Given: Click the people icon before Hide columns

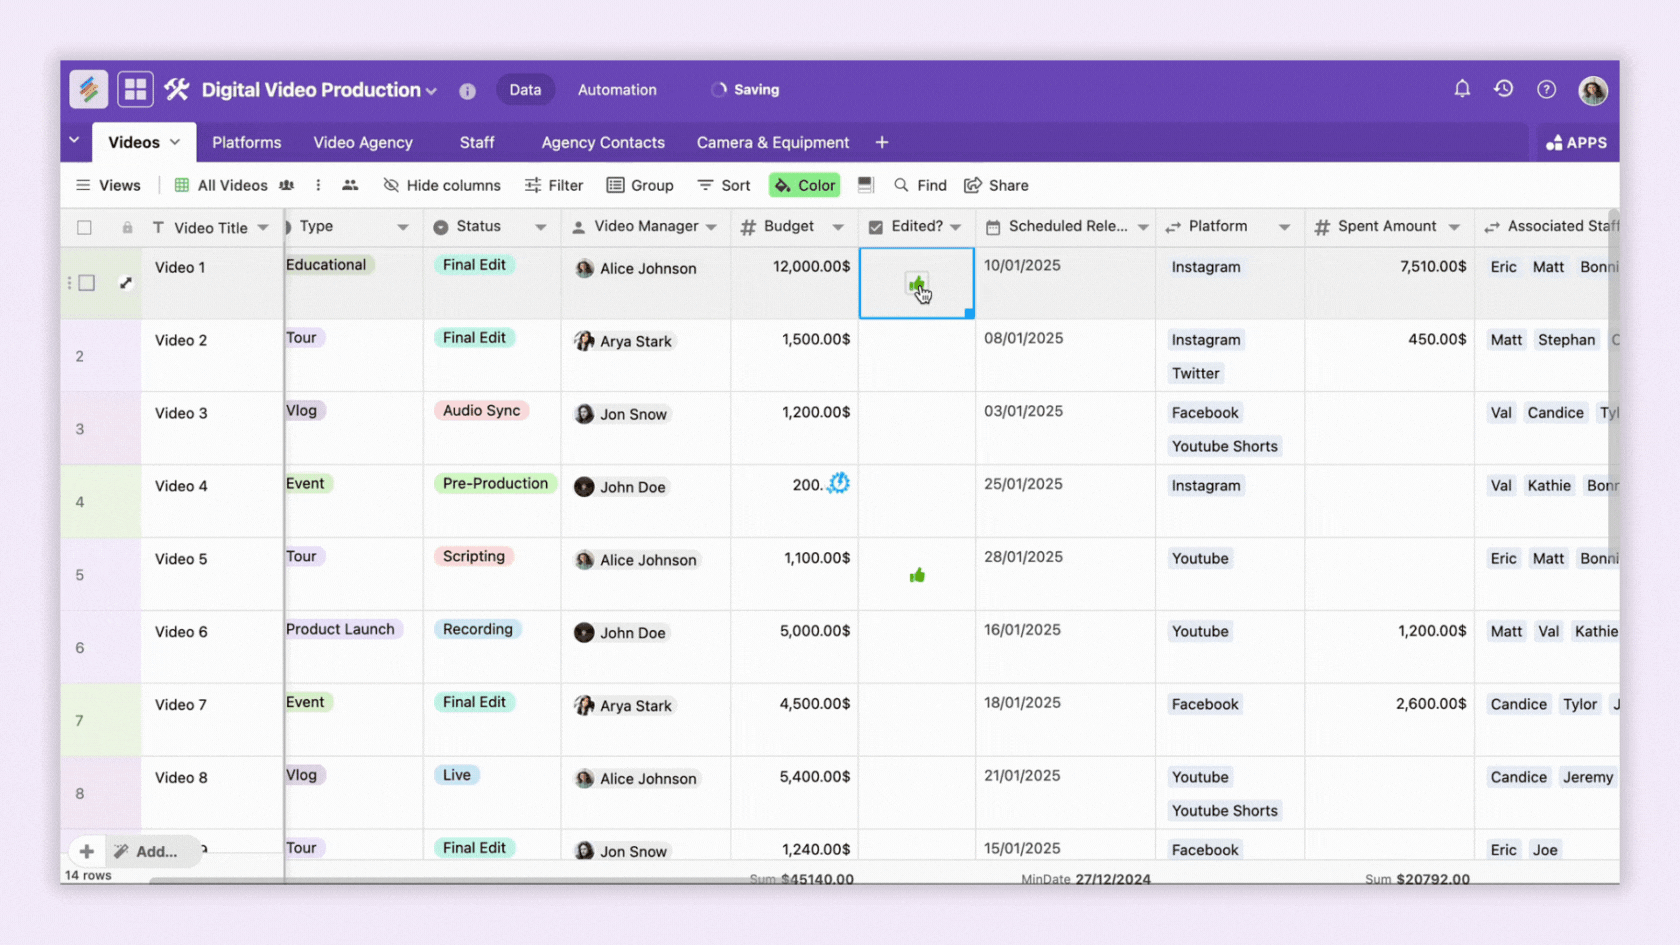Looking at the screenshot, I should click(x=350, y=185).
